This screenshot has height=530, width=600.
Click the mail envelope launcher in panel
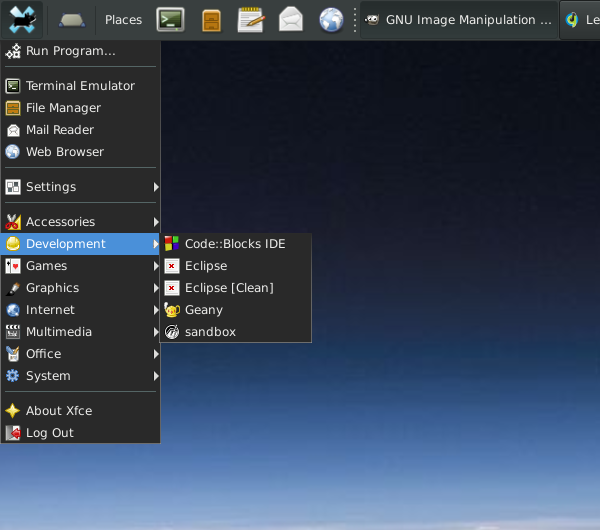coord(291,19)
